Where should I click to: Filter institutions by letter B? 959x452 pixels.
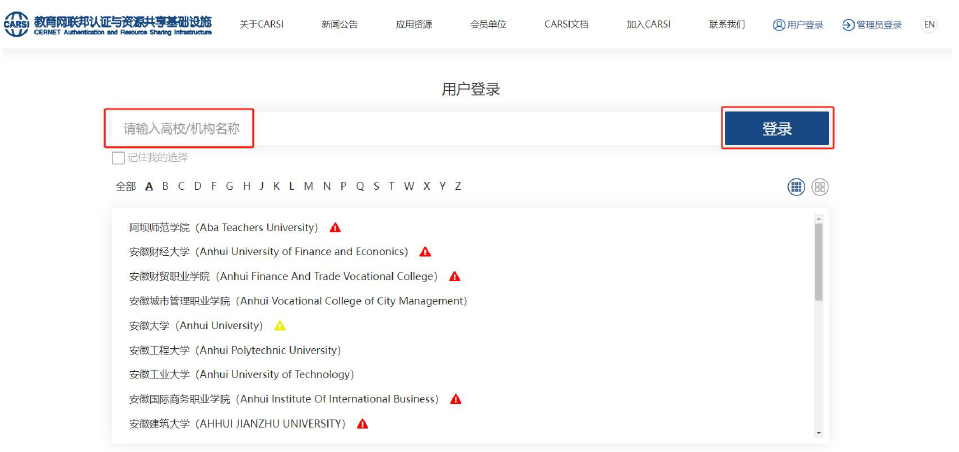click(165, 187)
